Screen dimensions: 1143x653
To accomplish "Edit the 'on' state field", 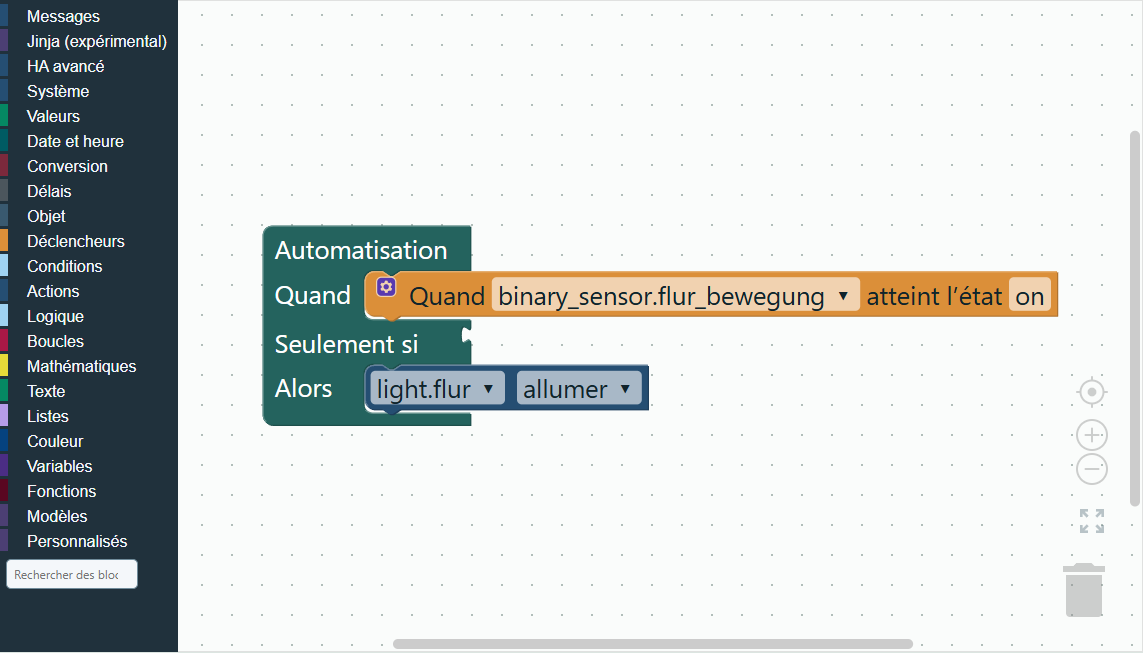I will [1030, 296].
